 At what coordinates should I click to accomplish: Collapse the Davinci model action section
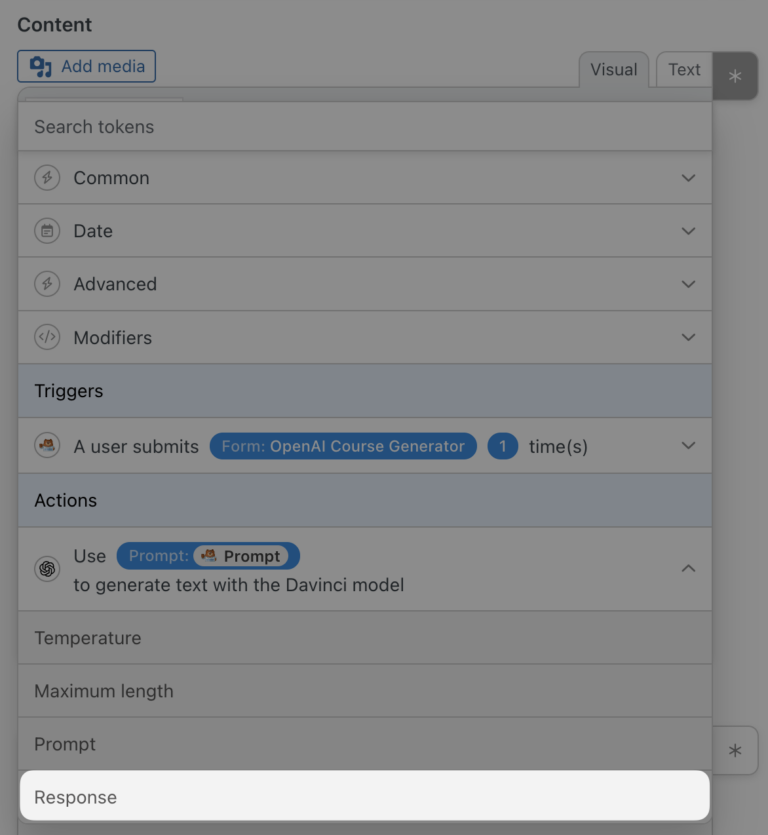pos(688,567)
